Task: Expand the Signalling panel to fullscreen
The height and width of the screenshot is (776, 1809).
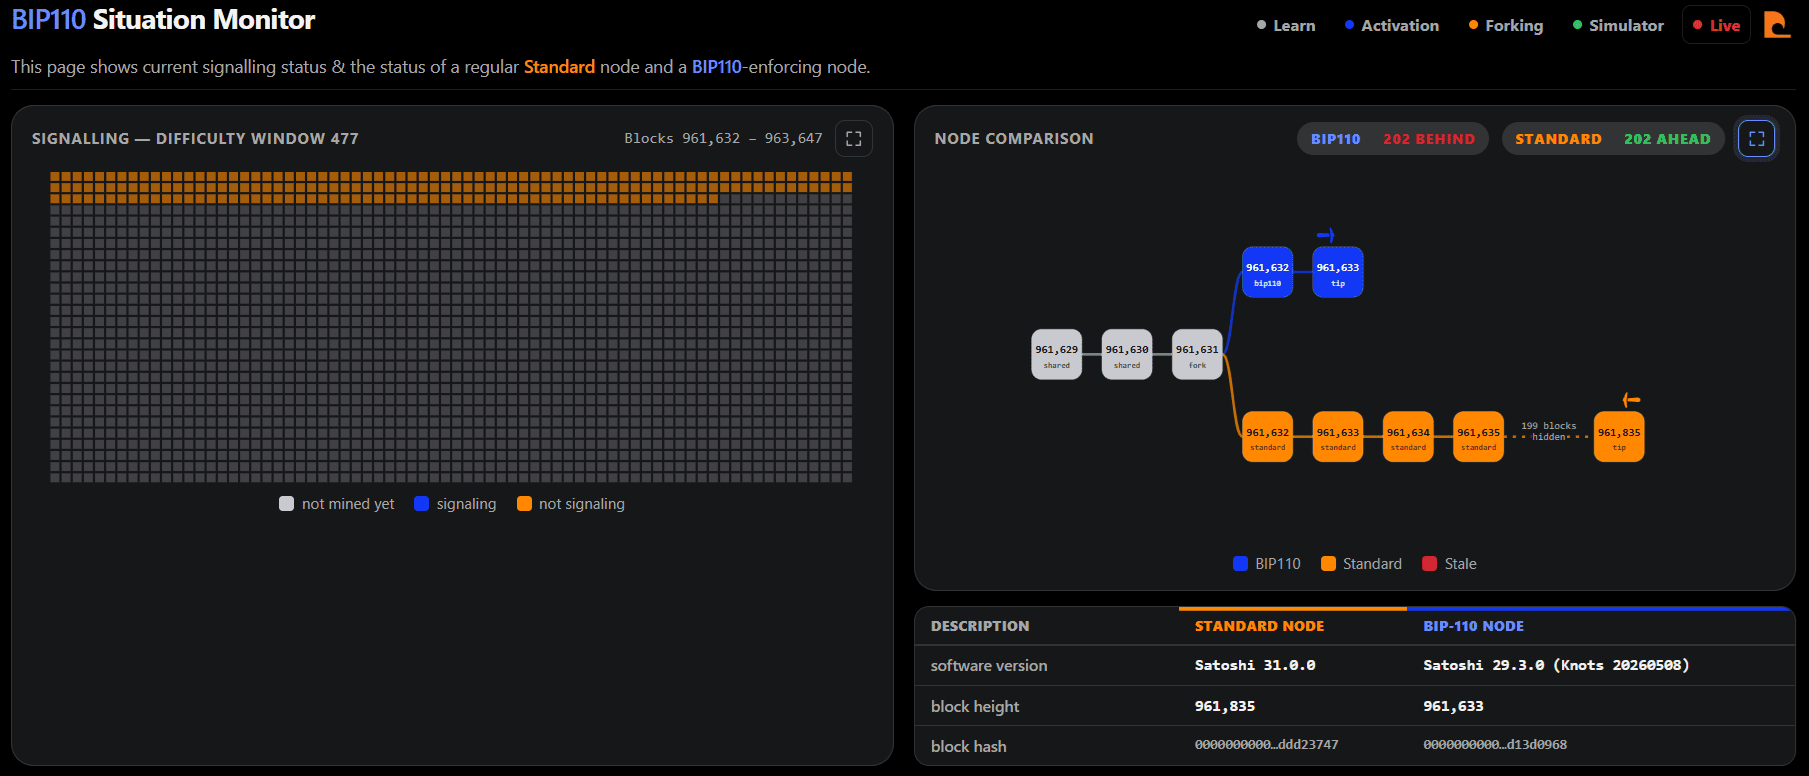Action: (853, 139)
